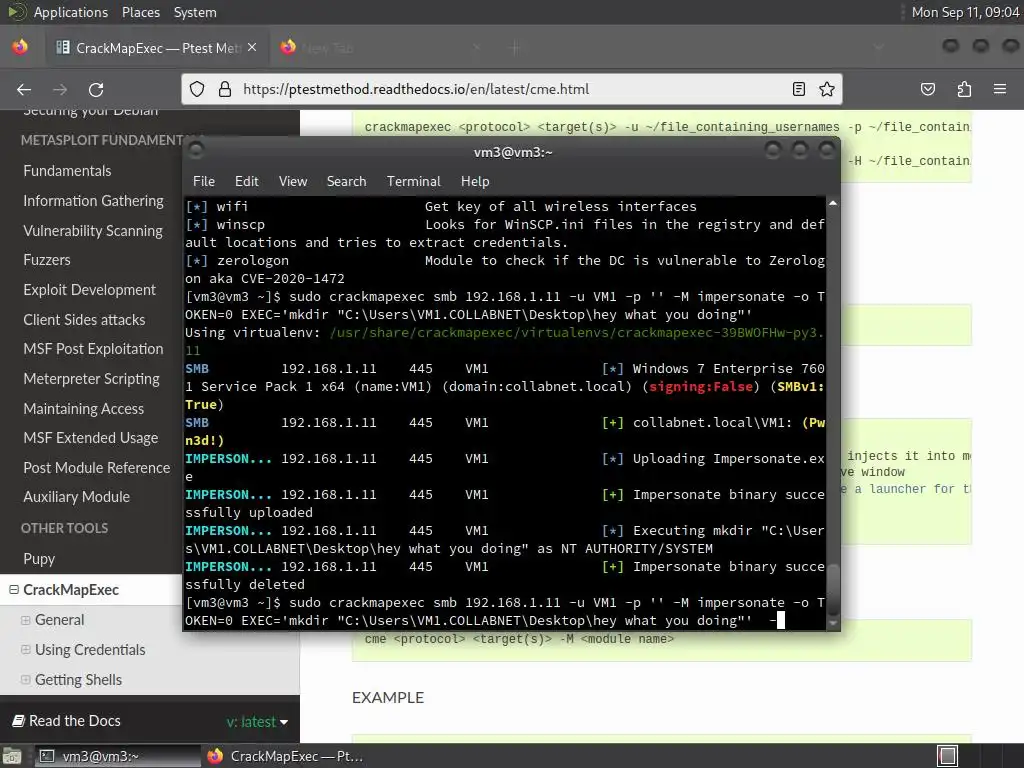Click the 'signing:False' text in terminal

(x=701, y=387)
